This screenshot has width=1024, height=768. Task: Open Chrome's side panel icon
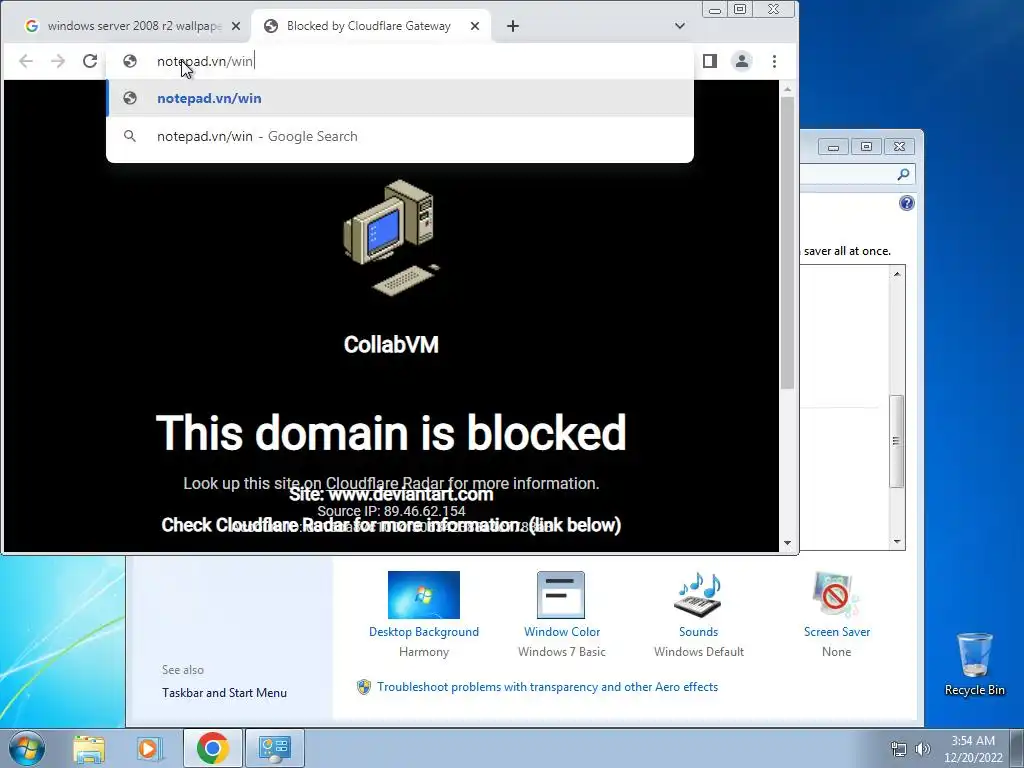coord(710,61)
